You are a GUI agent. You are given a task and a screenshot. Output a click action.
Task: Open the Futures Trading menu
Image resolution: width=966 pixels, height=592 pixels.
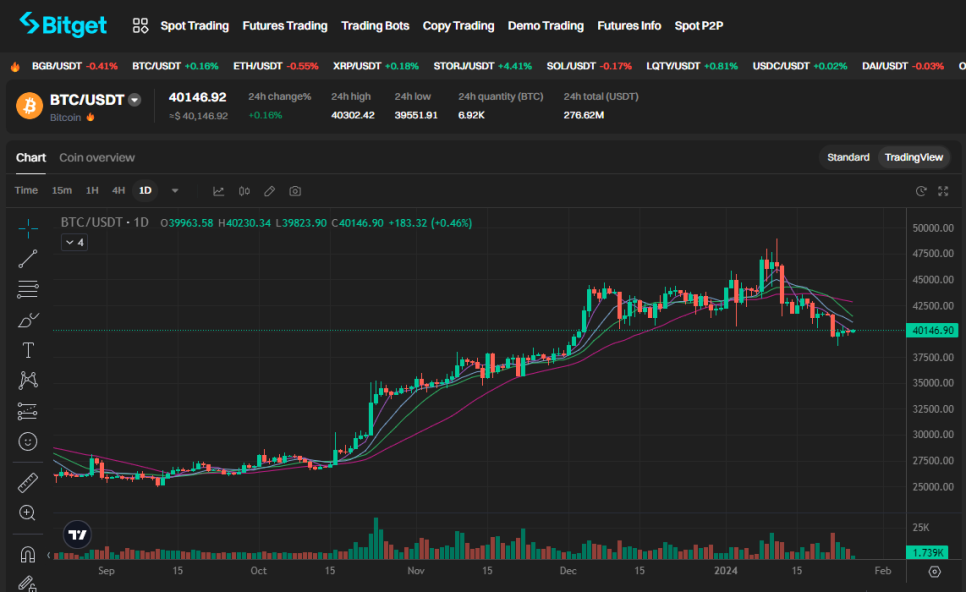pos(285,26)
